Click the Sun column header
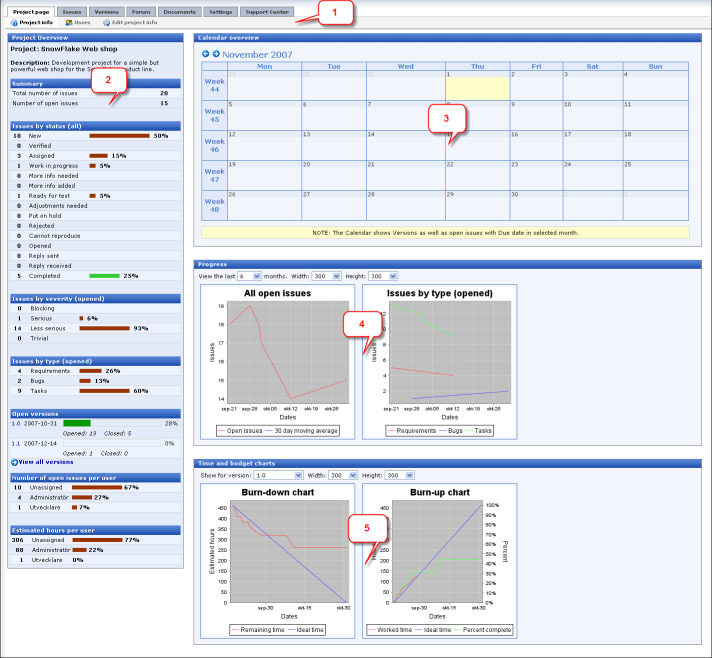This screenshot has height=658, width=712. click(x=655, y=66)
